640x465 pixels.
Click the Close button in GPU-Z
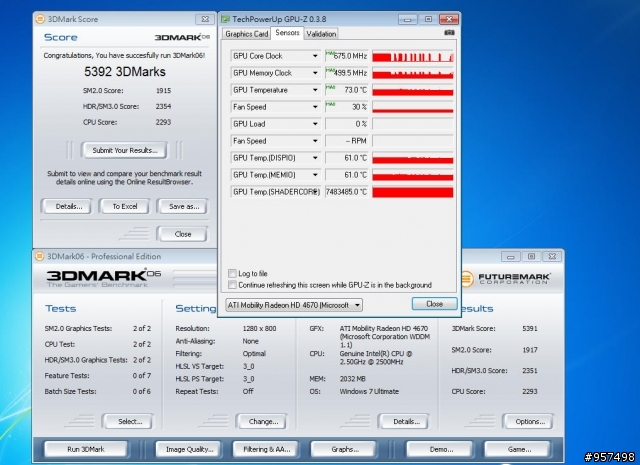pos(434,304)
